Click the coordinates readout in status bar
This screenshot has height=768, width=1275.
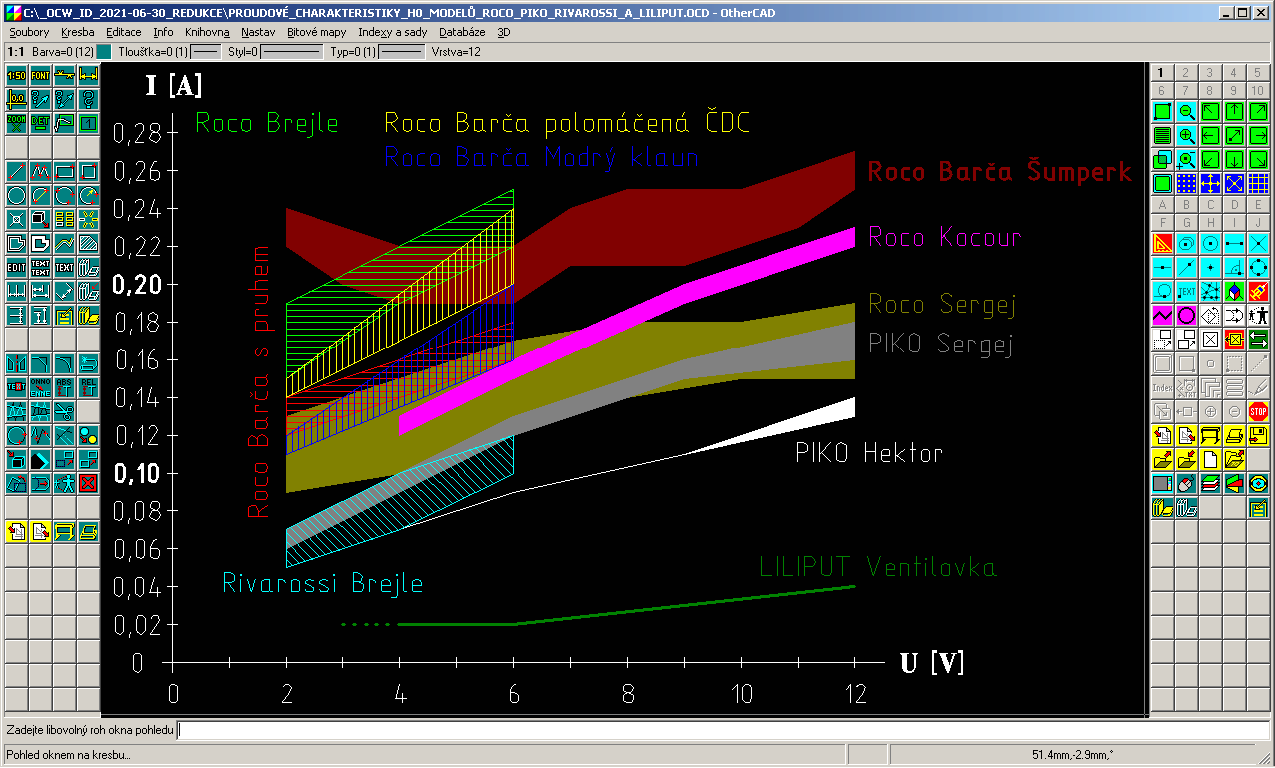pyautogui.click(x=1072, y=754)
